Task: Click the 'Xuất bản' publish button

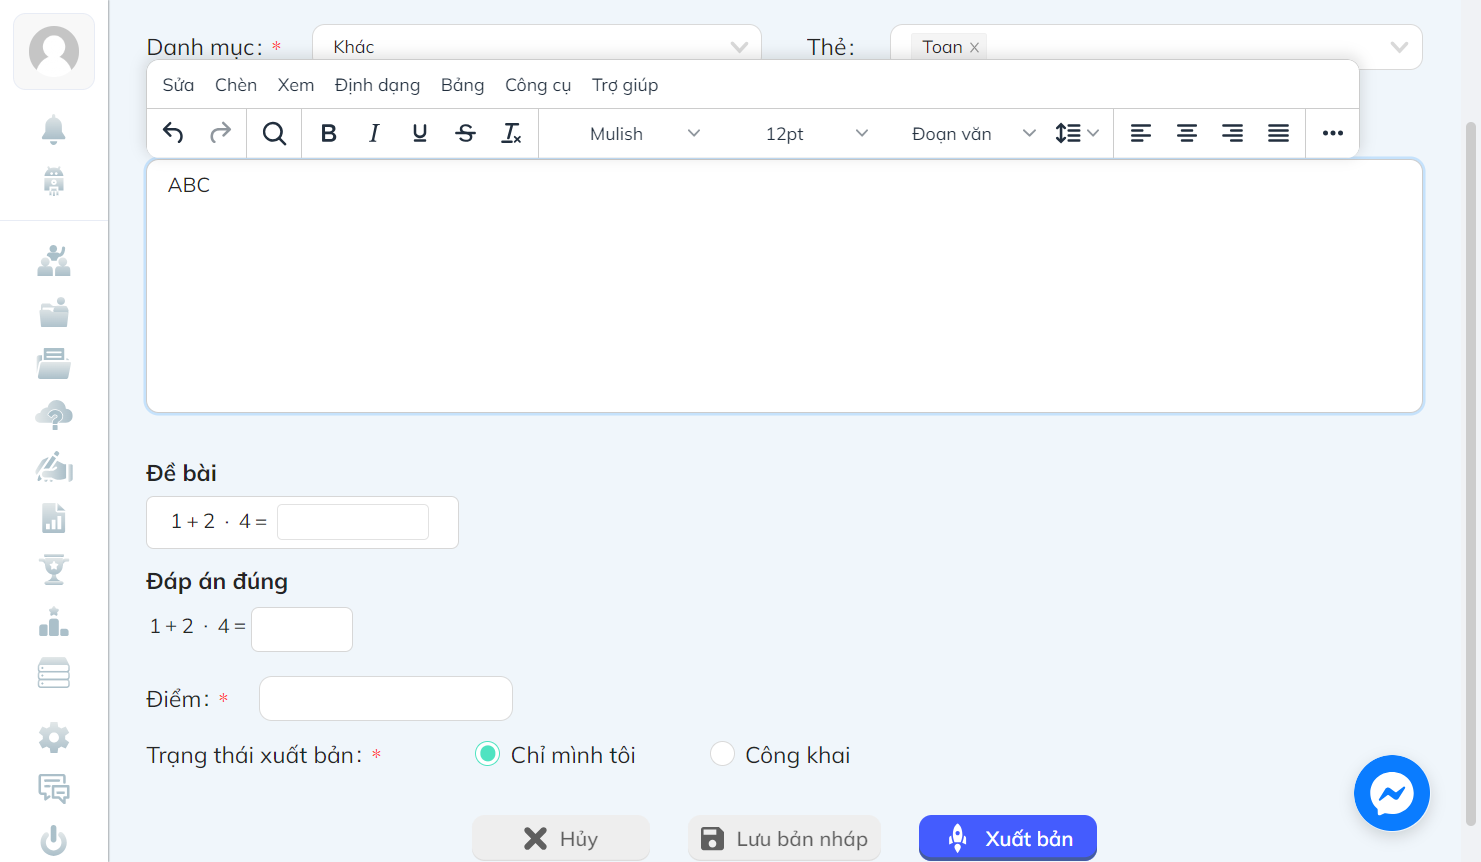Action: click(1008, 838)
